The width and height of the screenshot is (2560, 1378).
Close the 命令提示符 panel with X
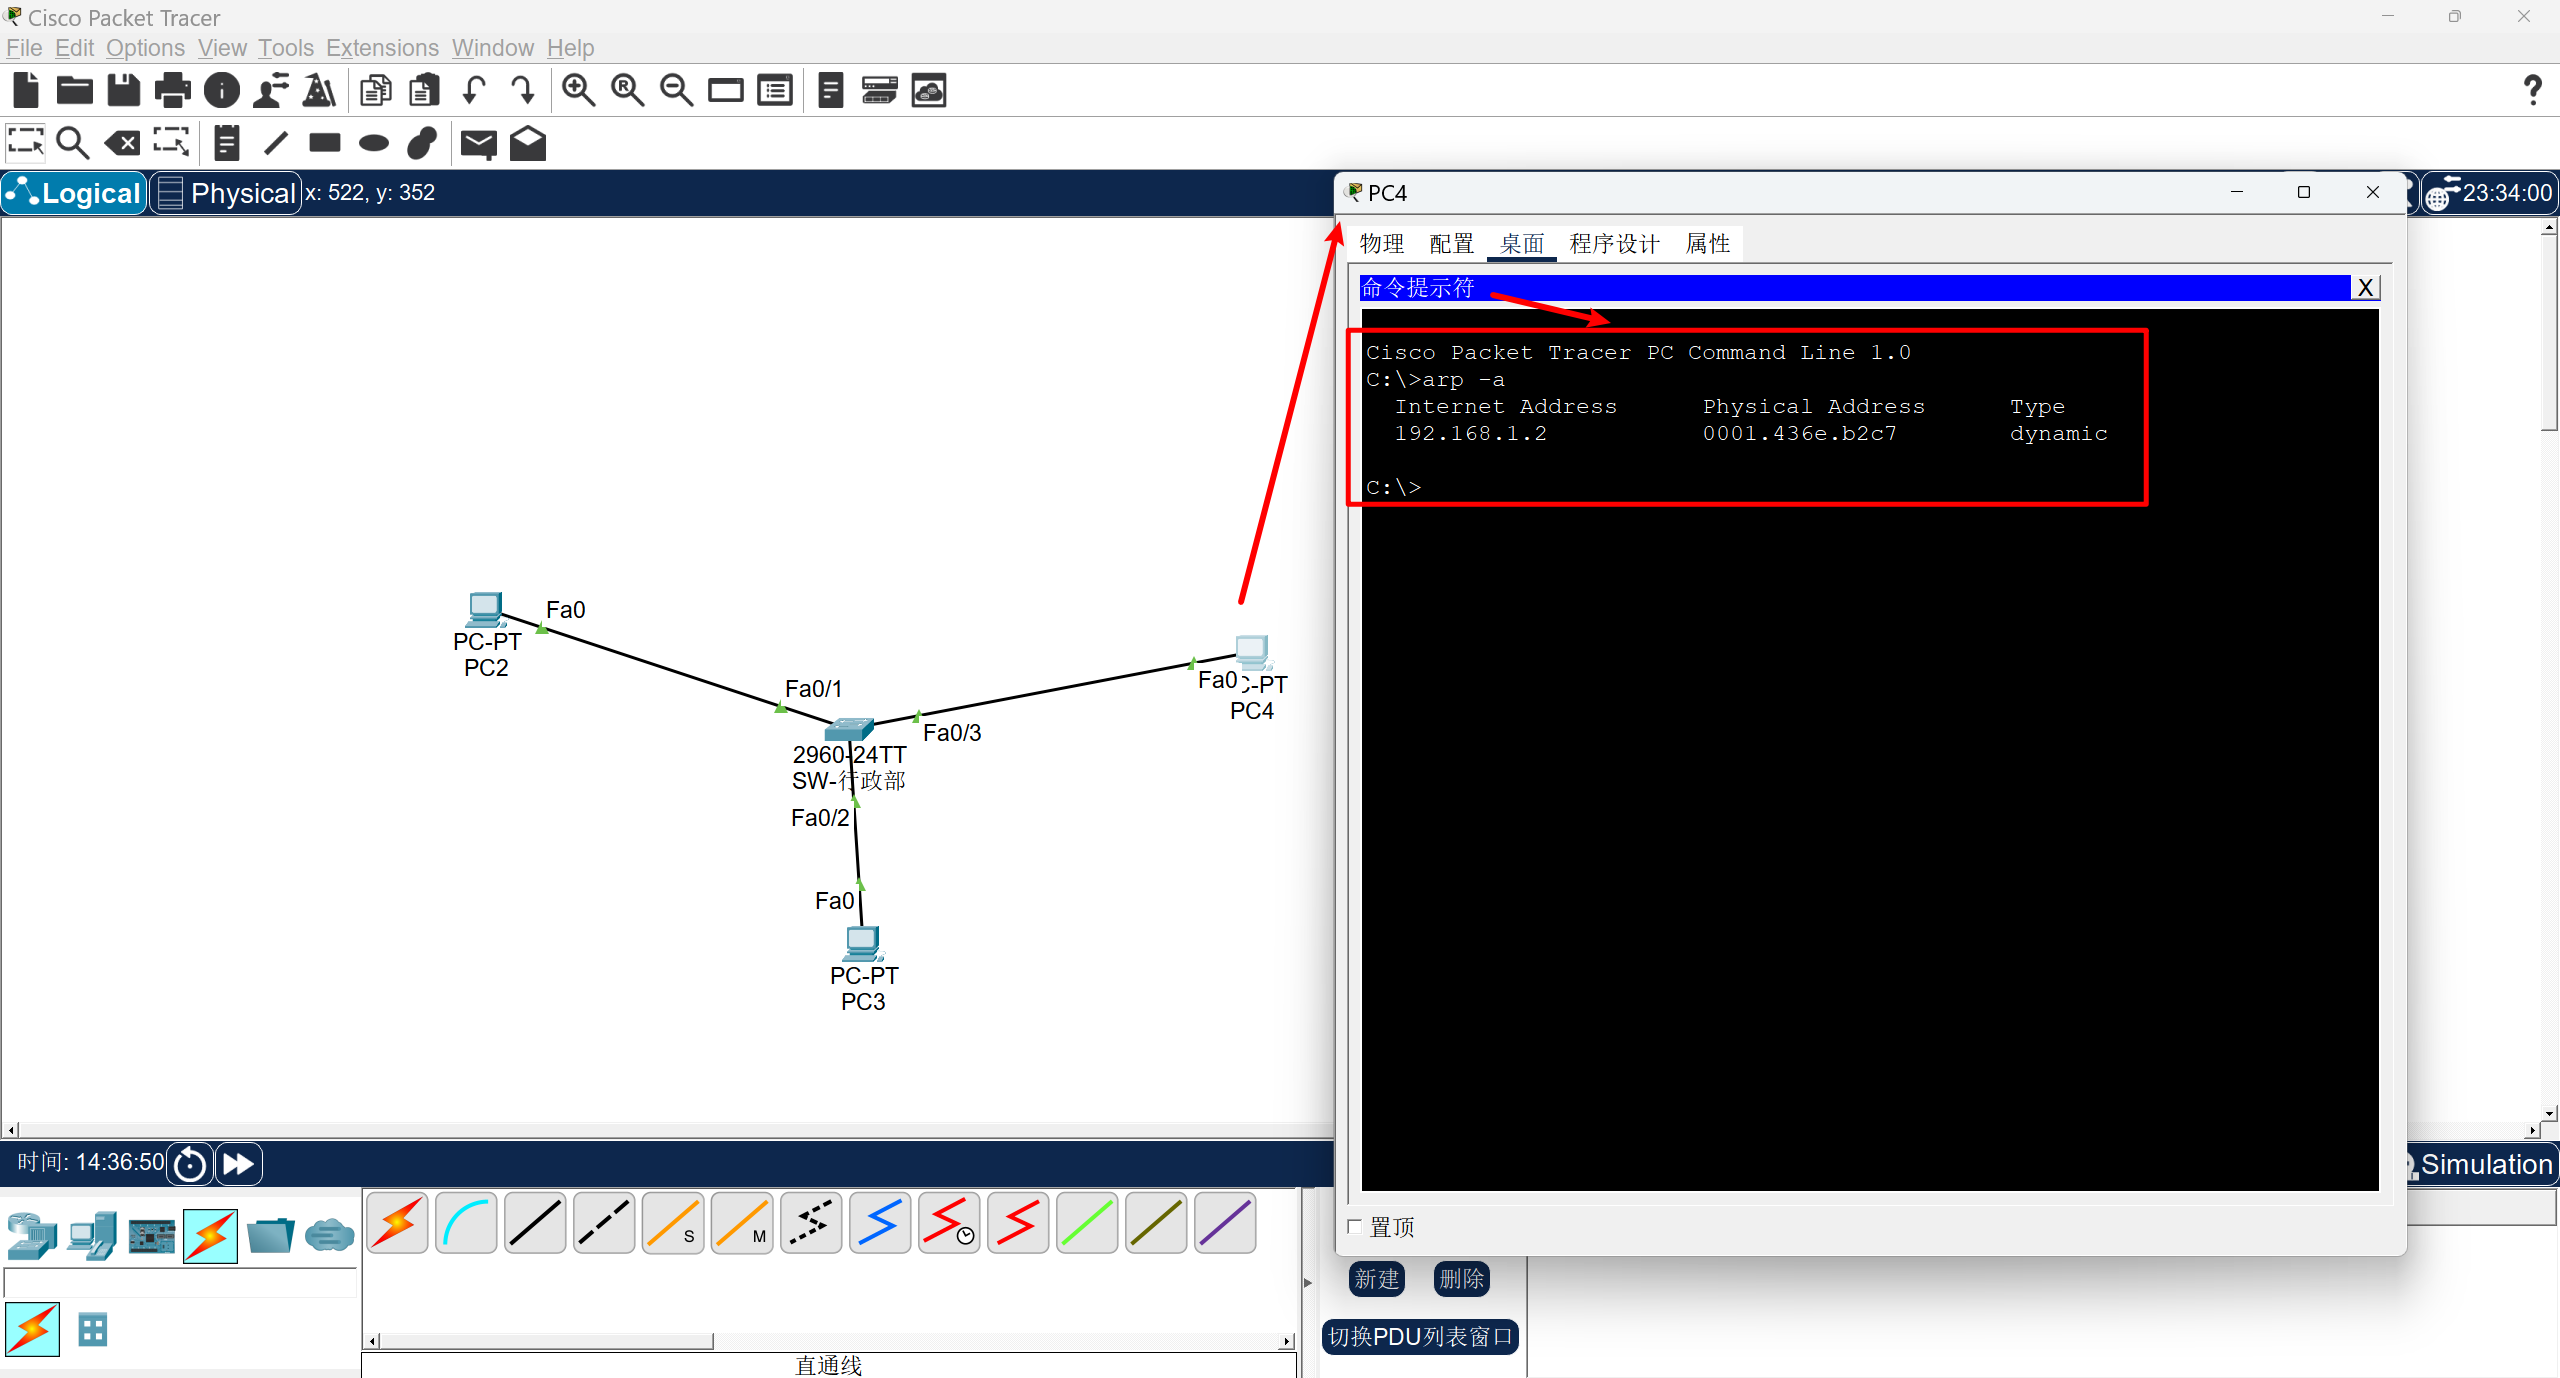(2365, 288)
